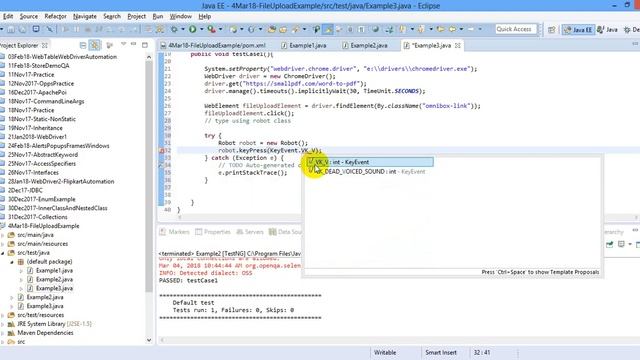
Task: Select the 03Feb18-WebTableWebDriverAutomation project
Action: [x=62, y=57]
